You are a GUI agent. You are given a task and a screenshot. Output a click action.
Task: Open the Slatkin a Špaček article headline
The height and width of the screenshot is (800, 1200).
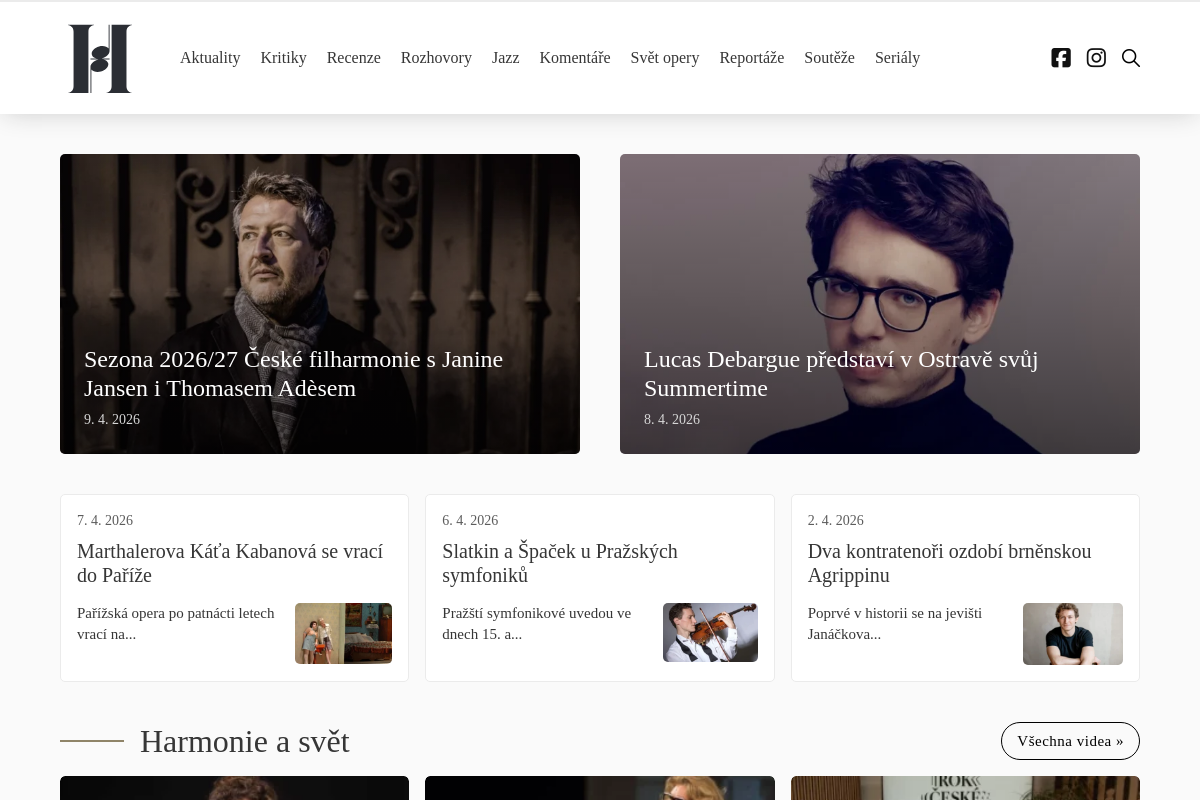pyautogui.click(x=560, y=563)
